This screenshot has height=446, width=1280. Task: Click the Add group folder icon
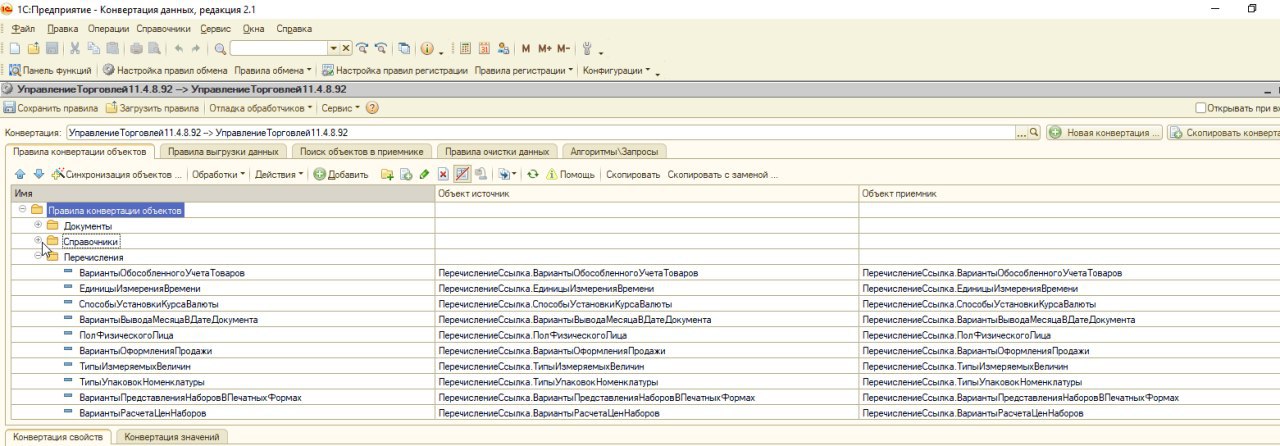387,174
